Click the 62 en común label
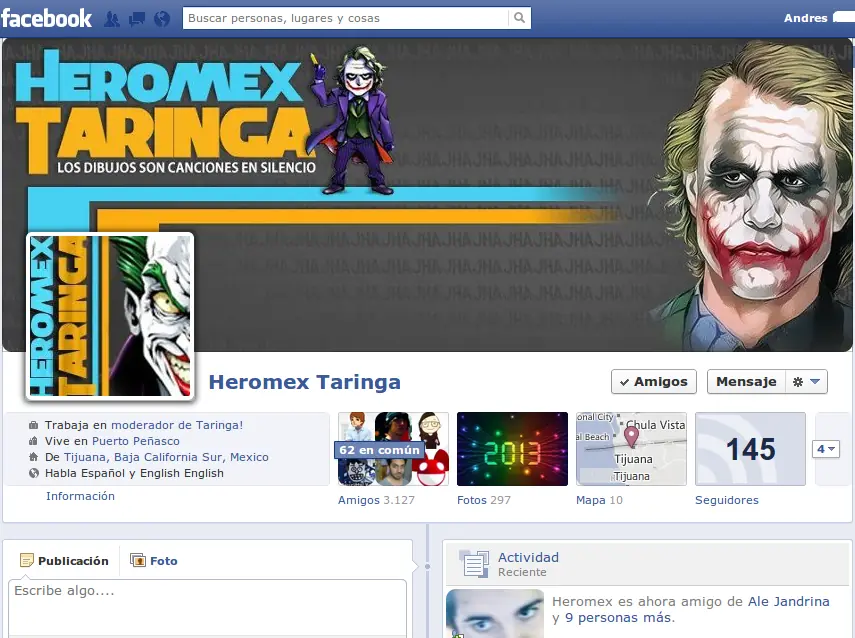This screenshot has height=638, width=855. [x=380, y=450]
